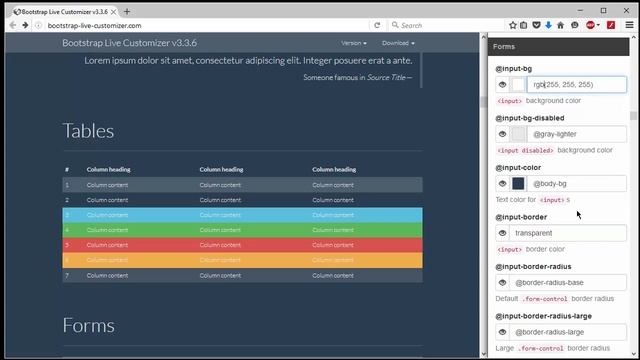Open the bookmarks list clipboard icon

click(x=524, y=25)
